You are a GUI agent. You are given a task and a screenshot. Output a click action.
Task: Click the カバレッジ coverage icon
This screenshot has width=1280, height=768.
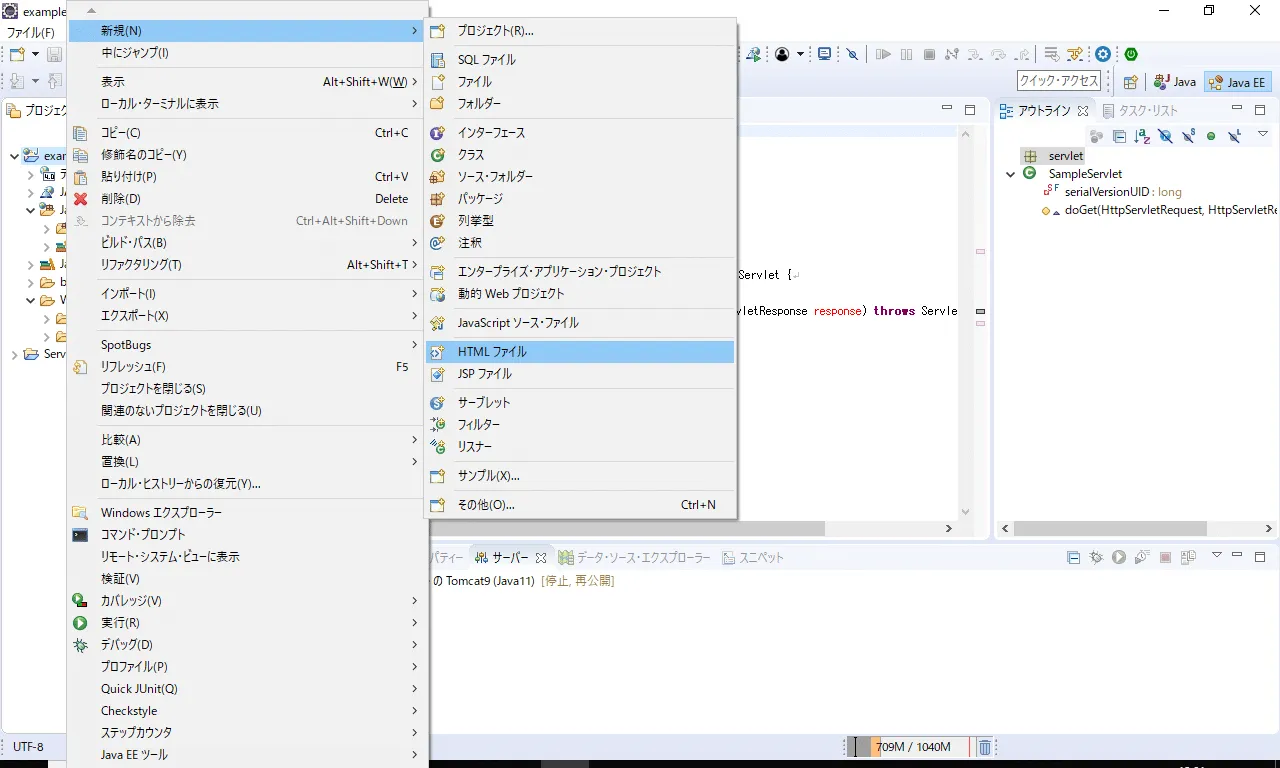81,601
